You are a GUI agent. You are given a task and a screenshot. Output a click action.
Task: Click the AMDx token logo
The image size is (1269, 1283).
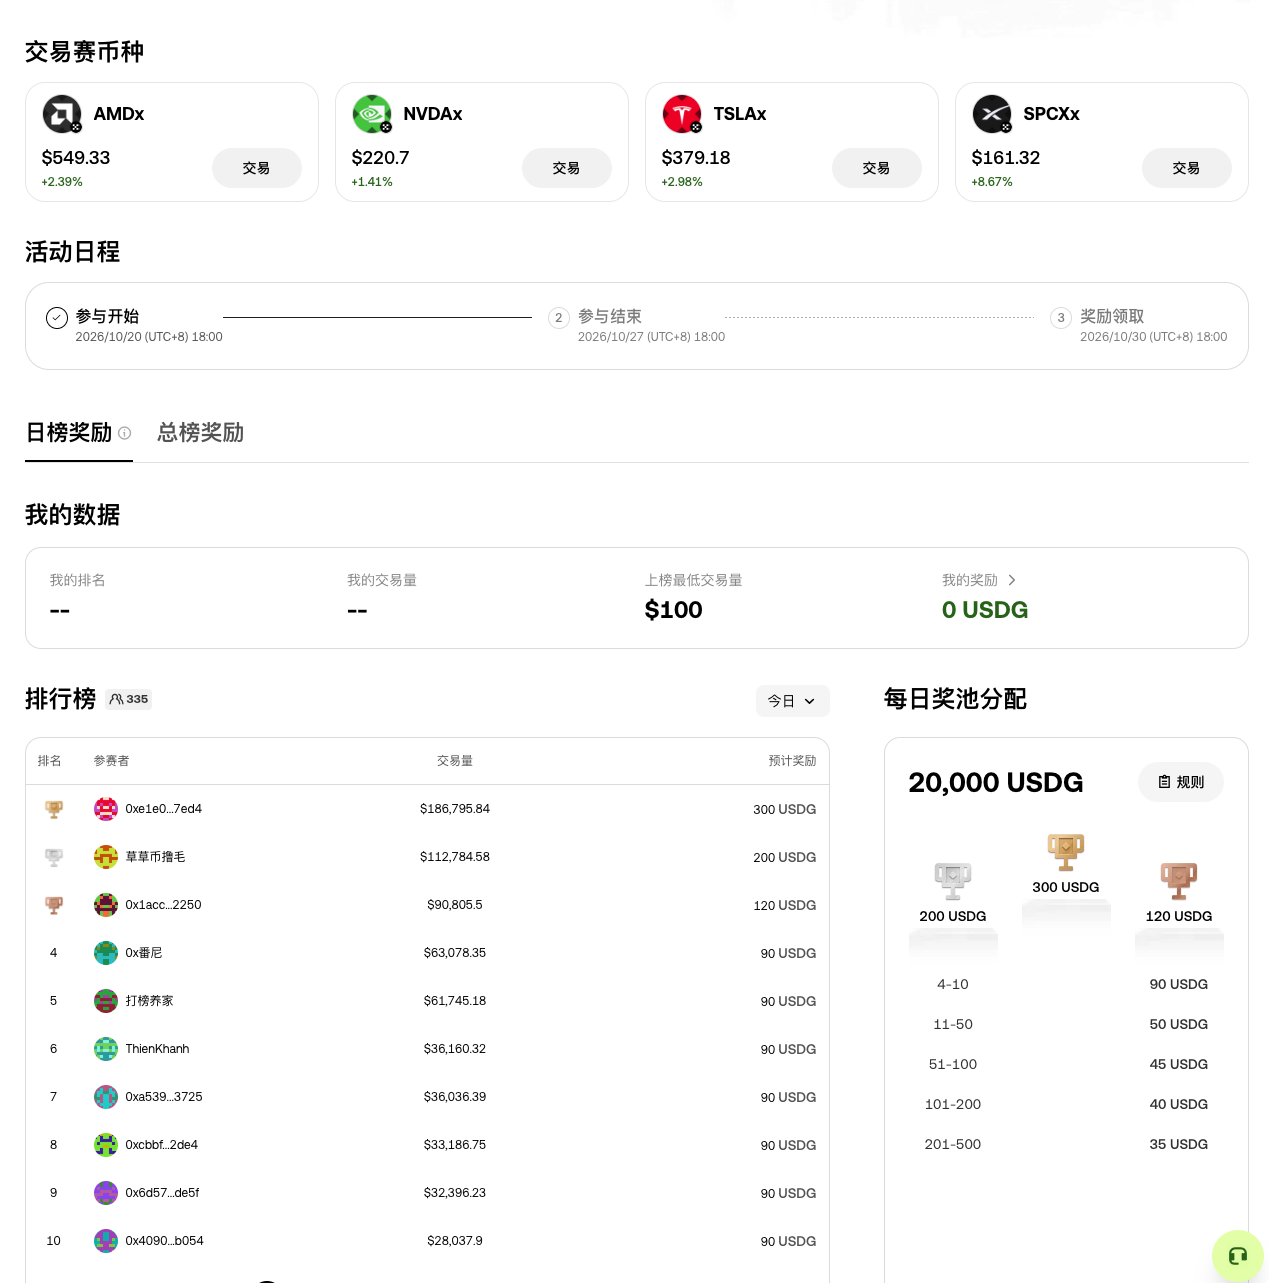62,114
